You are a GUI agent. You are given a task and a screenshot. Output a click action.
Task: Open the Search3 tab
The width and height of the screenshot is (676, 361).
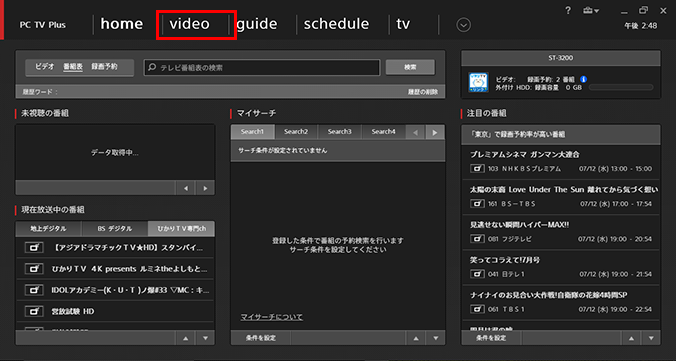click(x=339, y=132)
